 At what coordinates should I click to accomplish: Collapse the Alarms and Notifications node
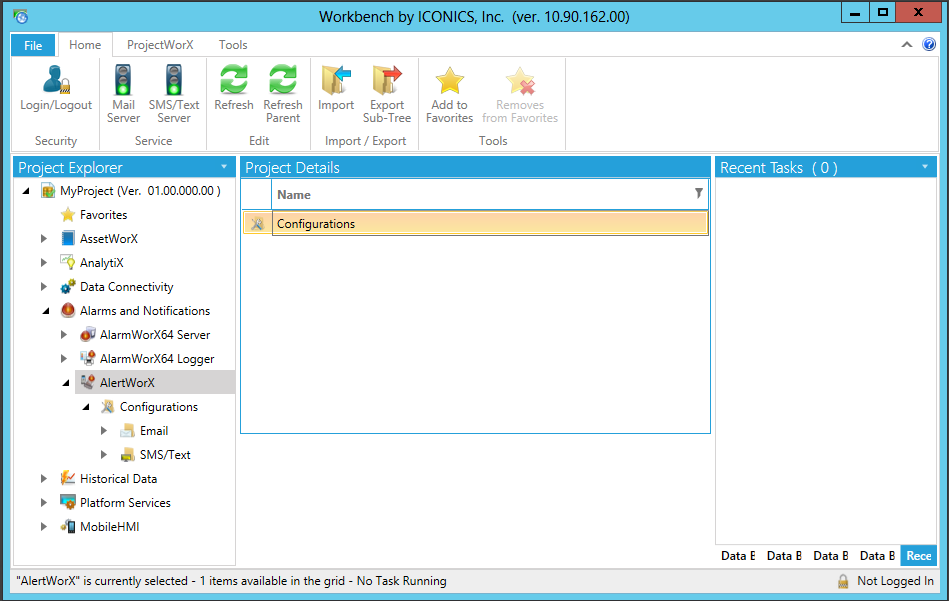[44, 311]
